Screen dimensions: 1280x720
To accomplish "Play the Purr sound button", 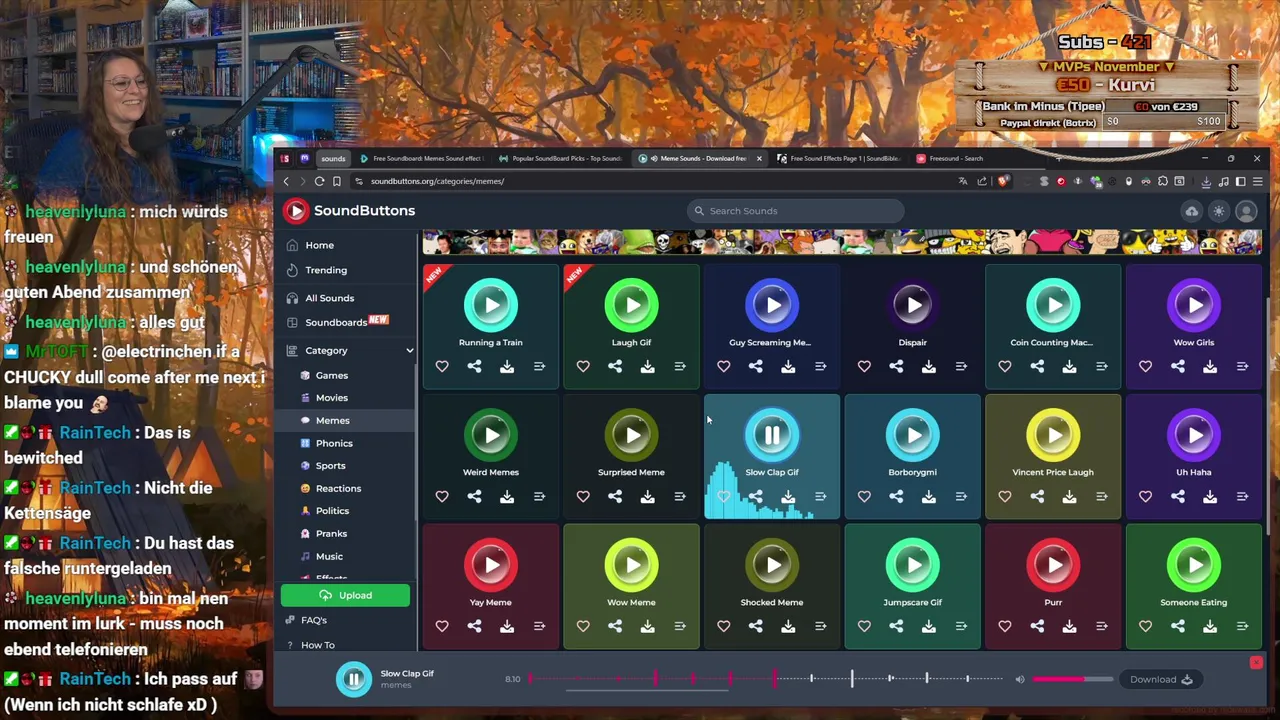I will point(1053,566).
